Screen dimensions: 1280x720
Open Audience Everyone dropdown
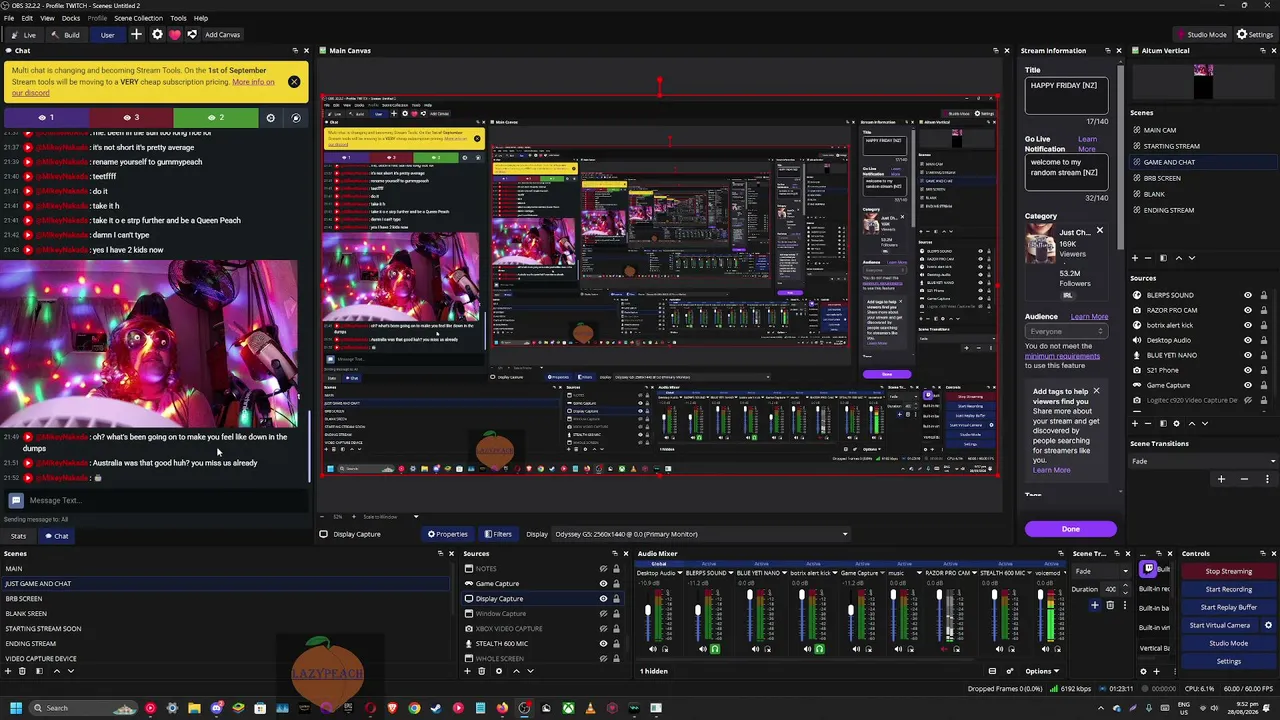click(x=1066, y=331)
